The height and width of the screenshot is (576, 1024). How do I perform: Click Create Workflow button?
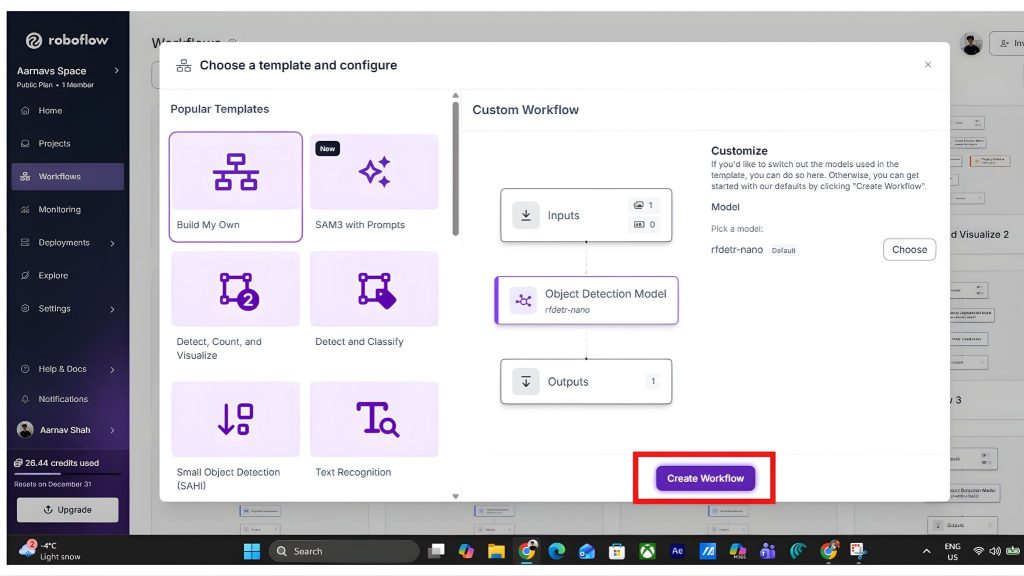pos(703,479)
